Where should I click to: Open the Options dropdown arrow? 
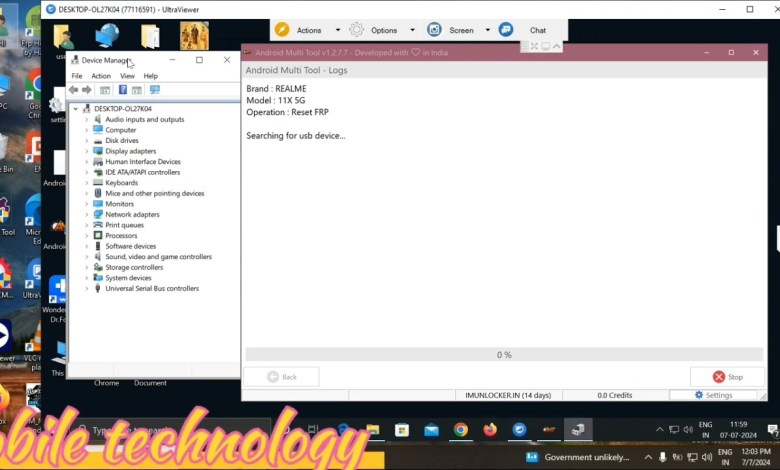(412, 30)
